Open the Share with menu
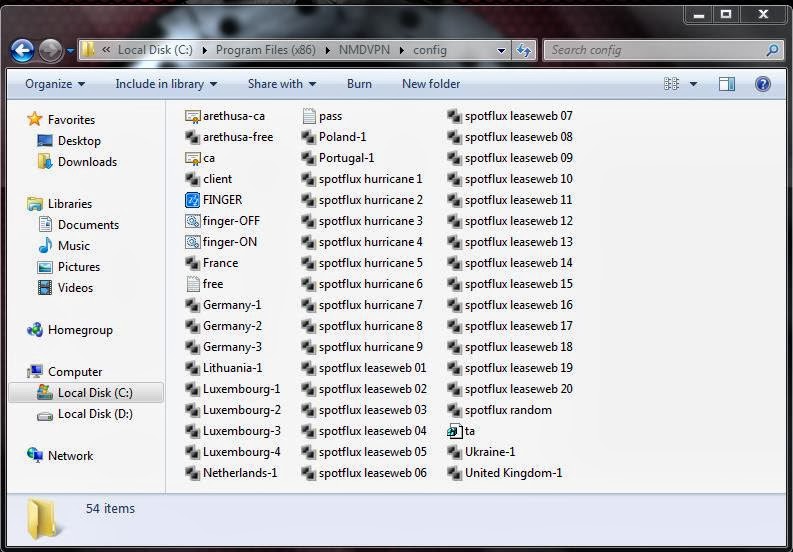793x552 pixels. [282, 84]
